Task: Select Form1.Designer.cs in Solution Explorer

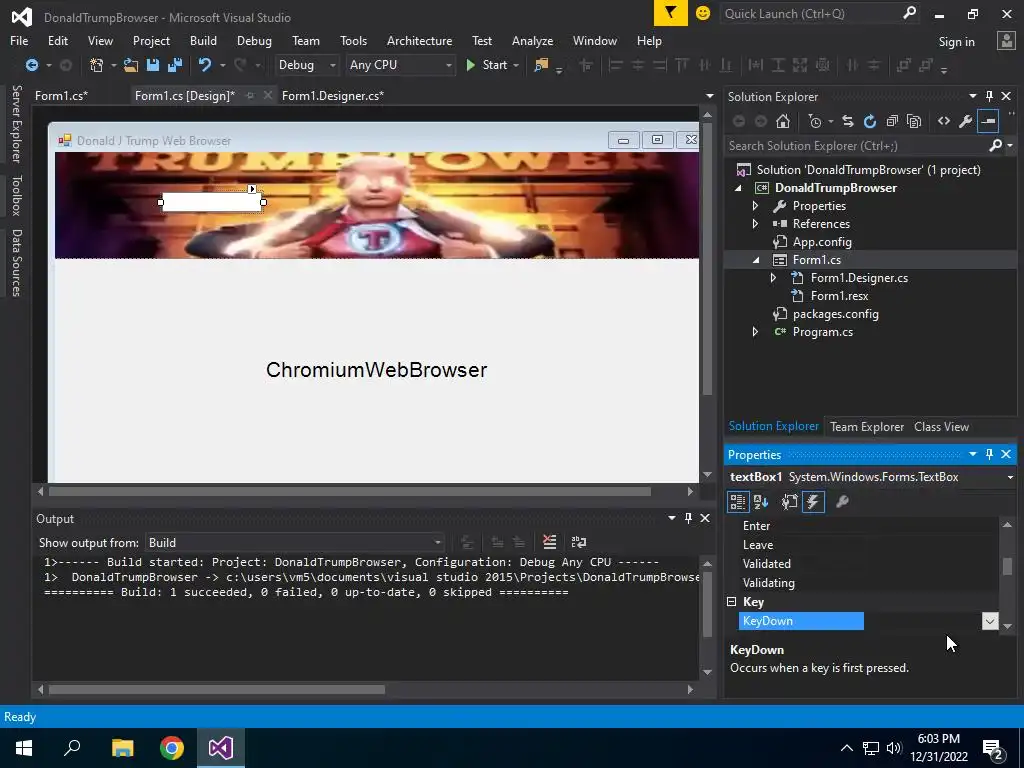Action: [859, 278]
